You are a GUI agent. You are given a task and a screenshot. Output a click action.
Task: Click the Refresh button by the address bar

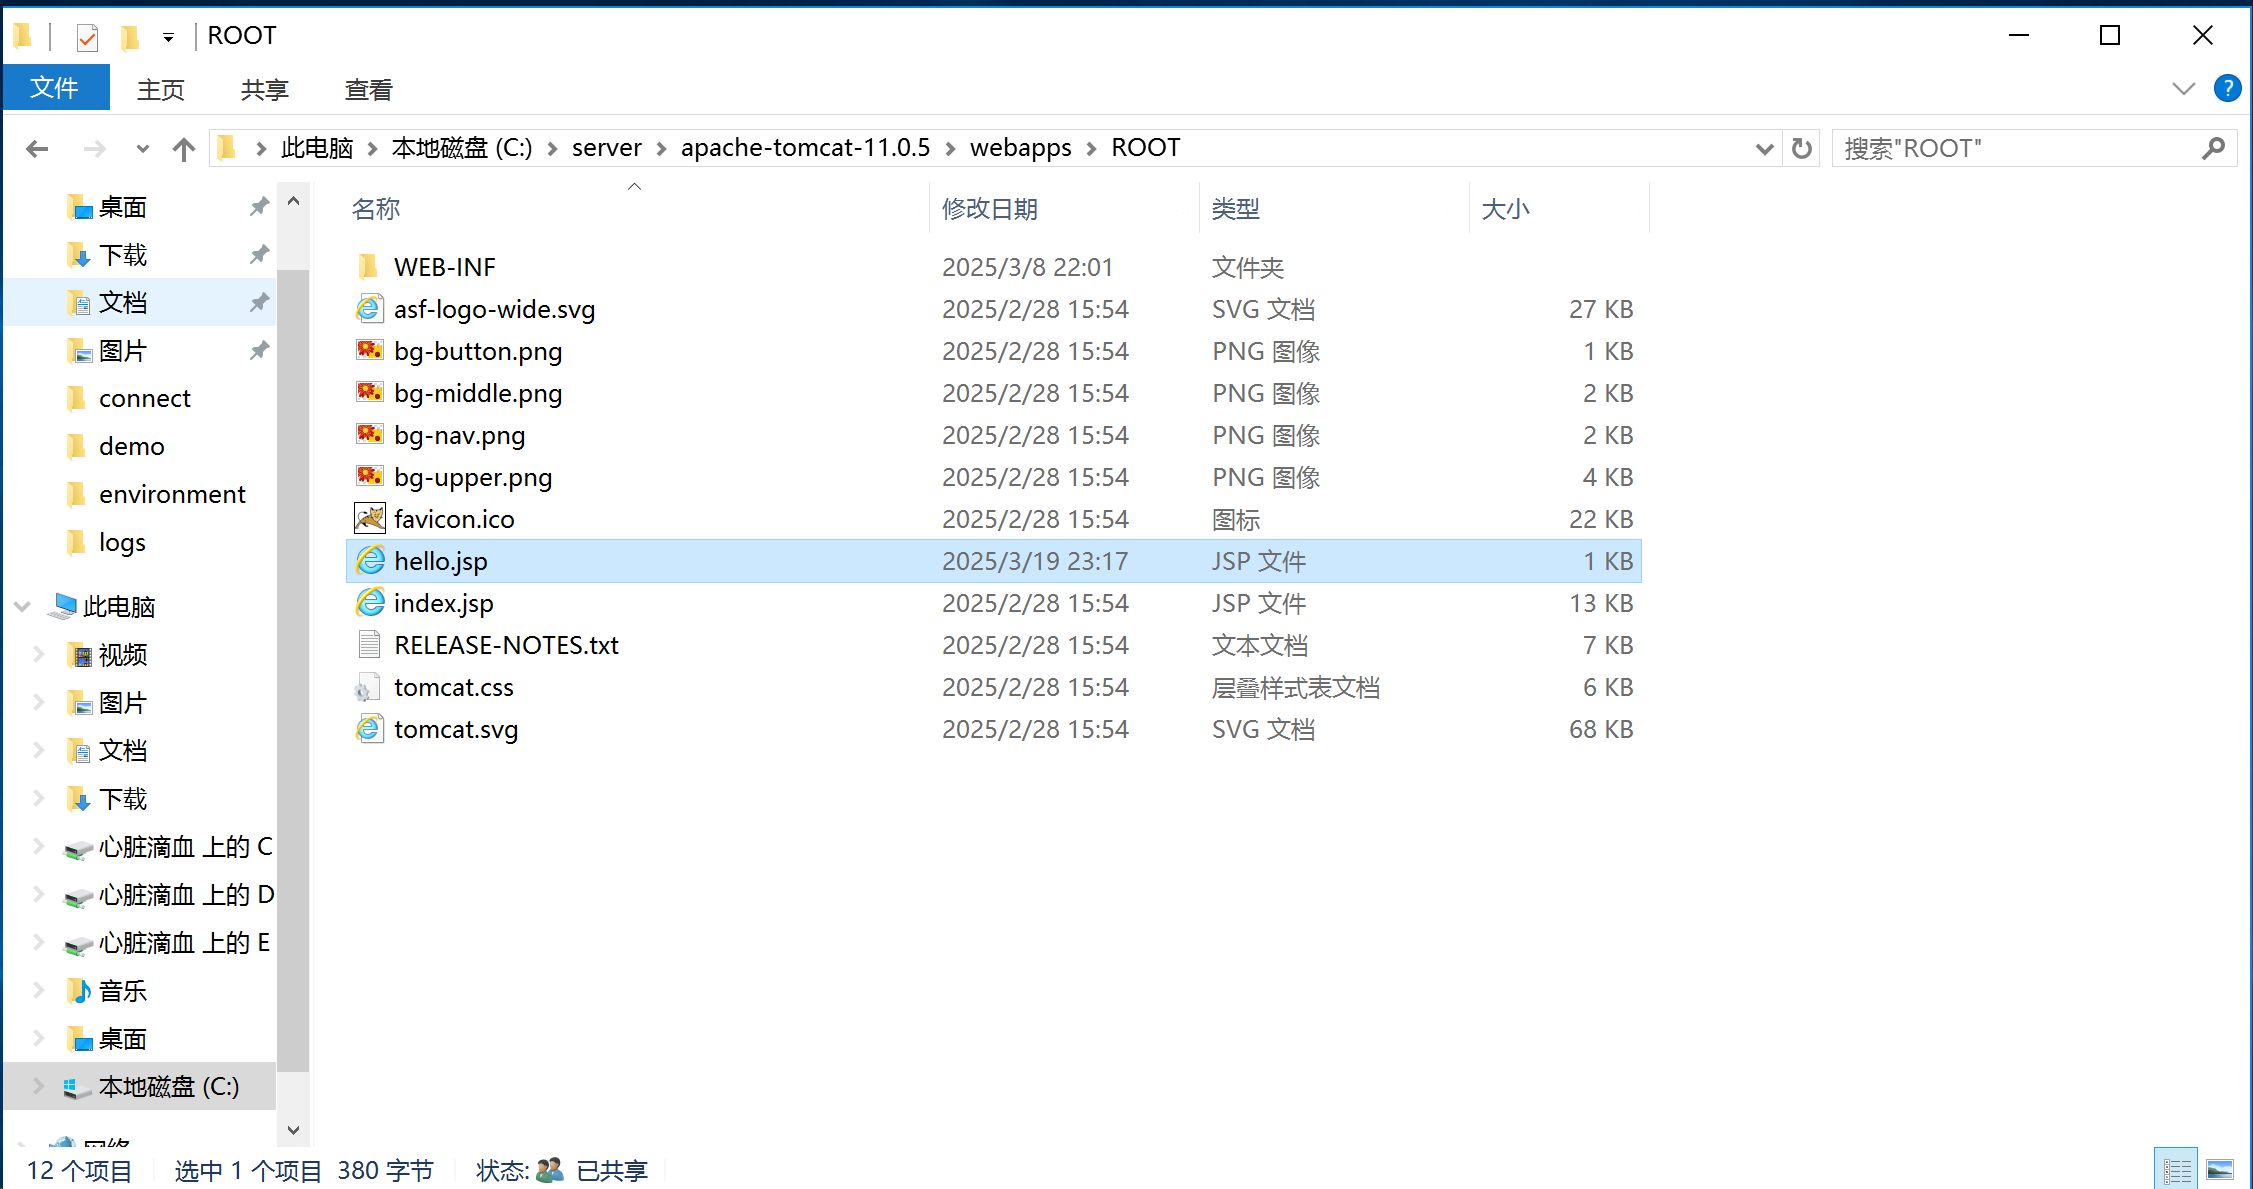[x=1802, y=149]
